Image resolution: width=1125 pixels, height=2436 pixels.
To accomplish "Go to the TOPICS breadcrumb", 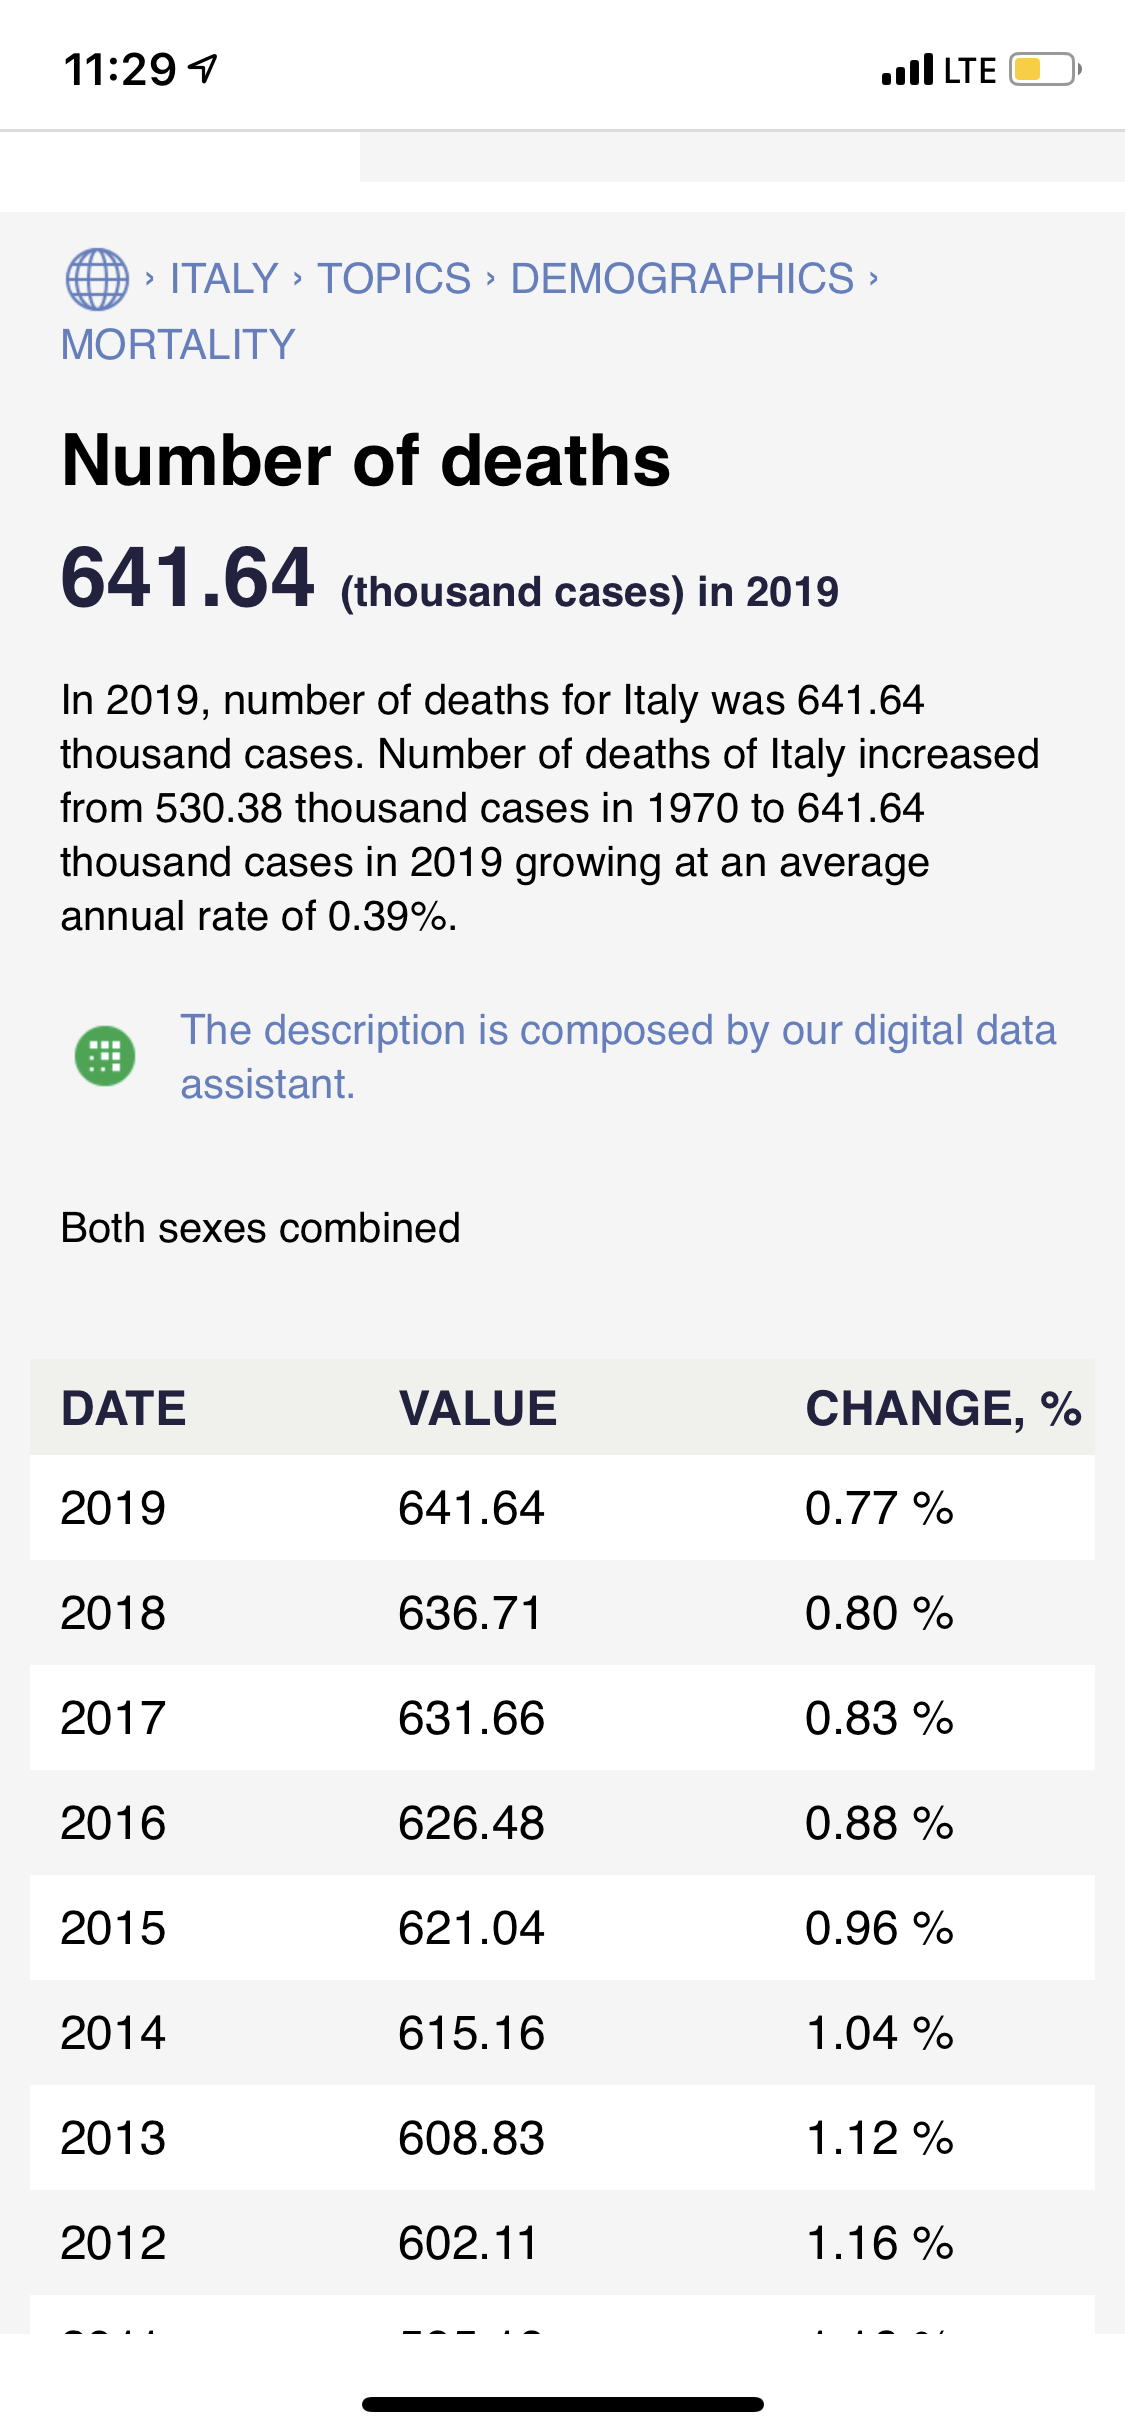I will click(x=394, y=279).
